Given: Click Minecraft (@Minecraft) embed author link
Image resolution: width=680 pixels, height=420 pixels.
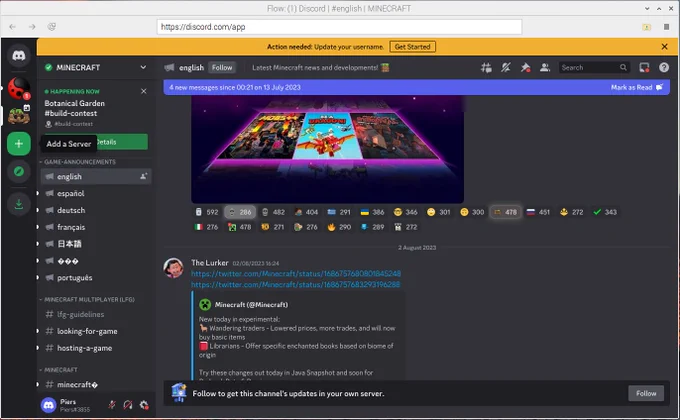Looking at the screenshot, I should tap(252, 305).
